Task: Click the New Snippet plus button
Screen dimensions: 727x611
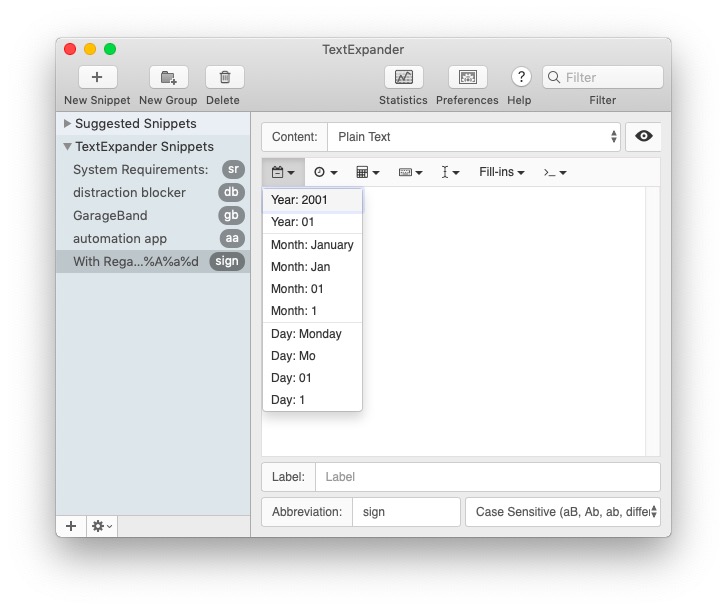Action: tap(97, 77)
